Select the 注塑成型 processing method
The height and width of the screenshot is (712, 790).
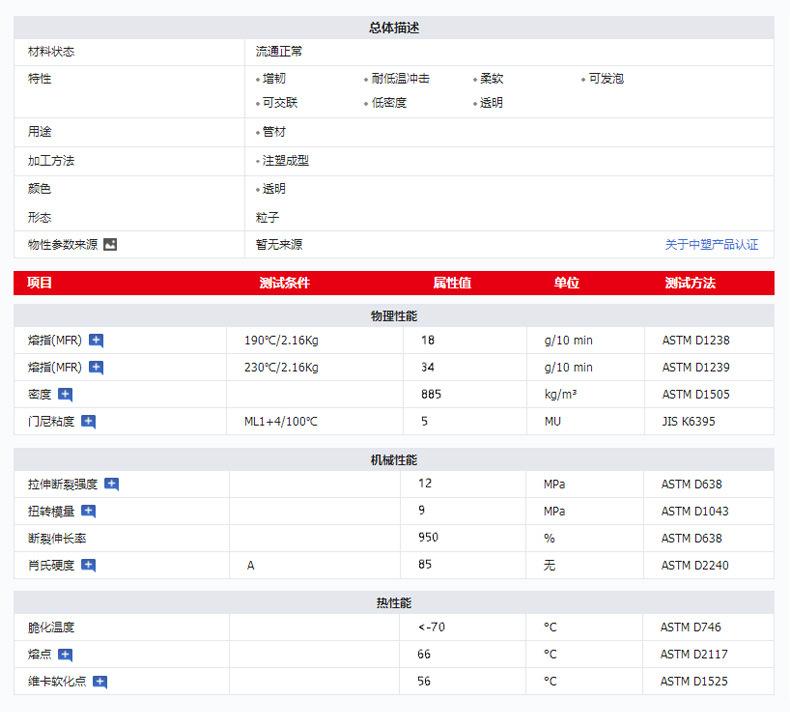(285, 160)
